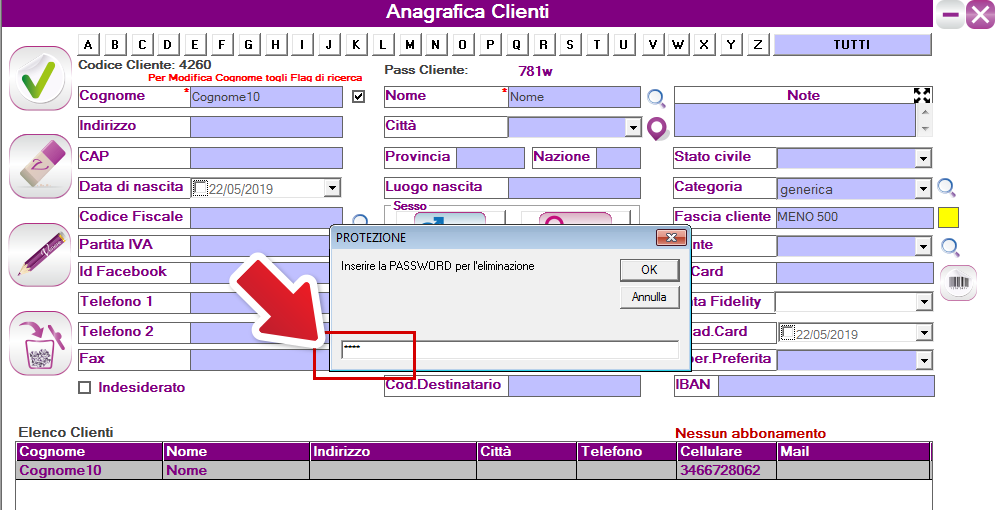The width and height of the screenshot is (1001, 510).
Task: Toggle the Data di nascita date checkbox
Action: coord(199,188)
